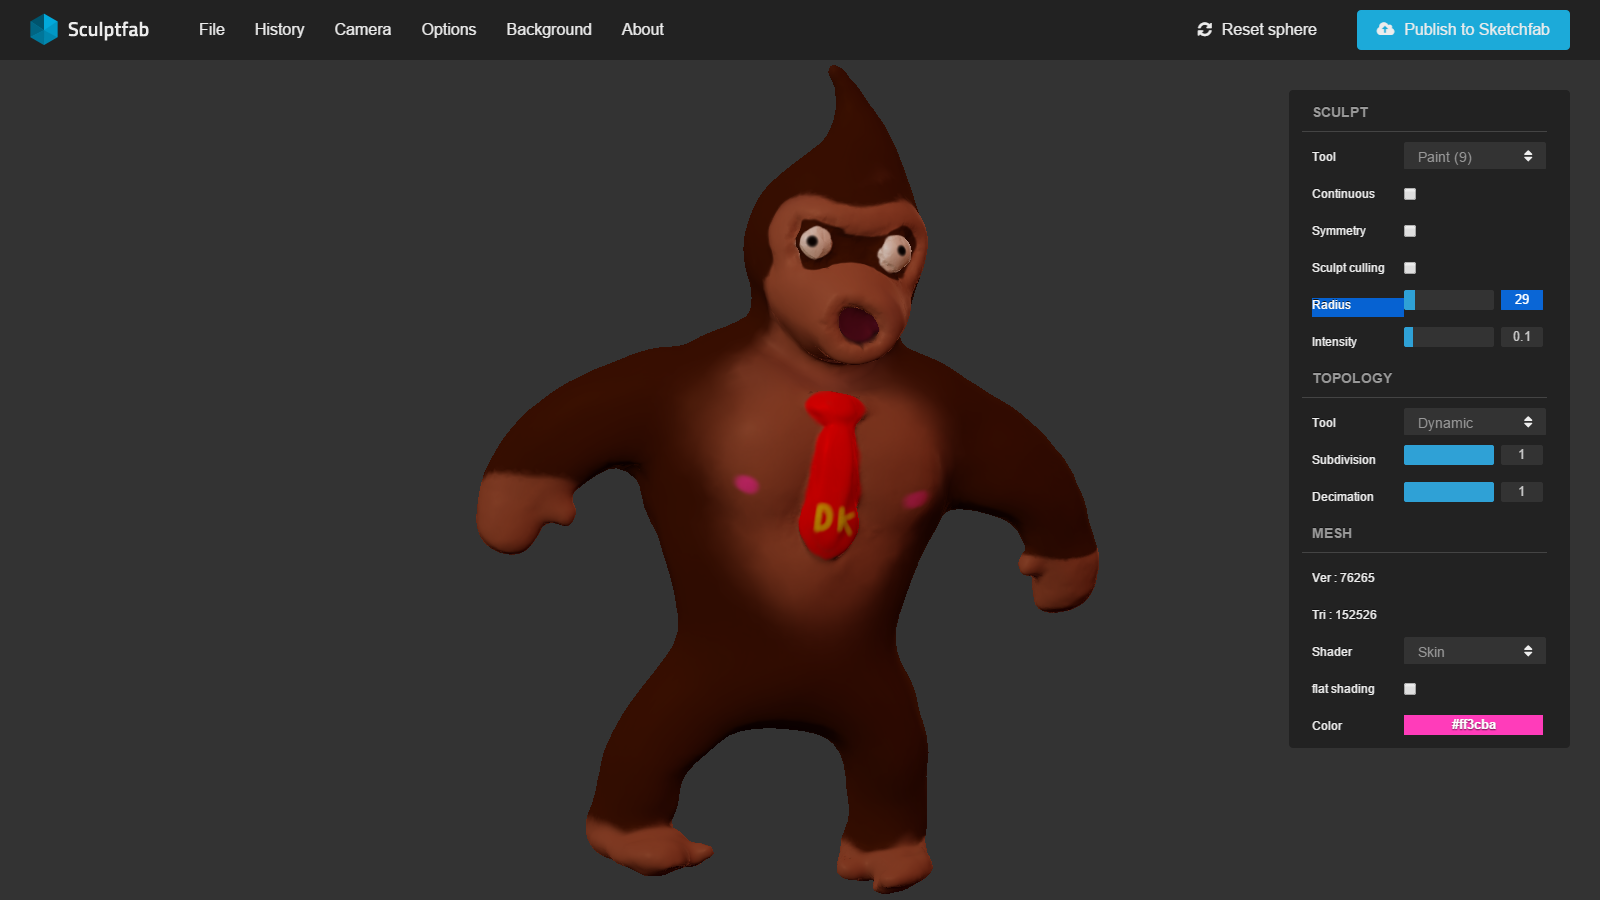Image resolution: width=1600 pixels, height=900 pixels.
Task: Click the Decimation slider bar
Action: pyautogui.click(x=1449, y=492)
